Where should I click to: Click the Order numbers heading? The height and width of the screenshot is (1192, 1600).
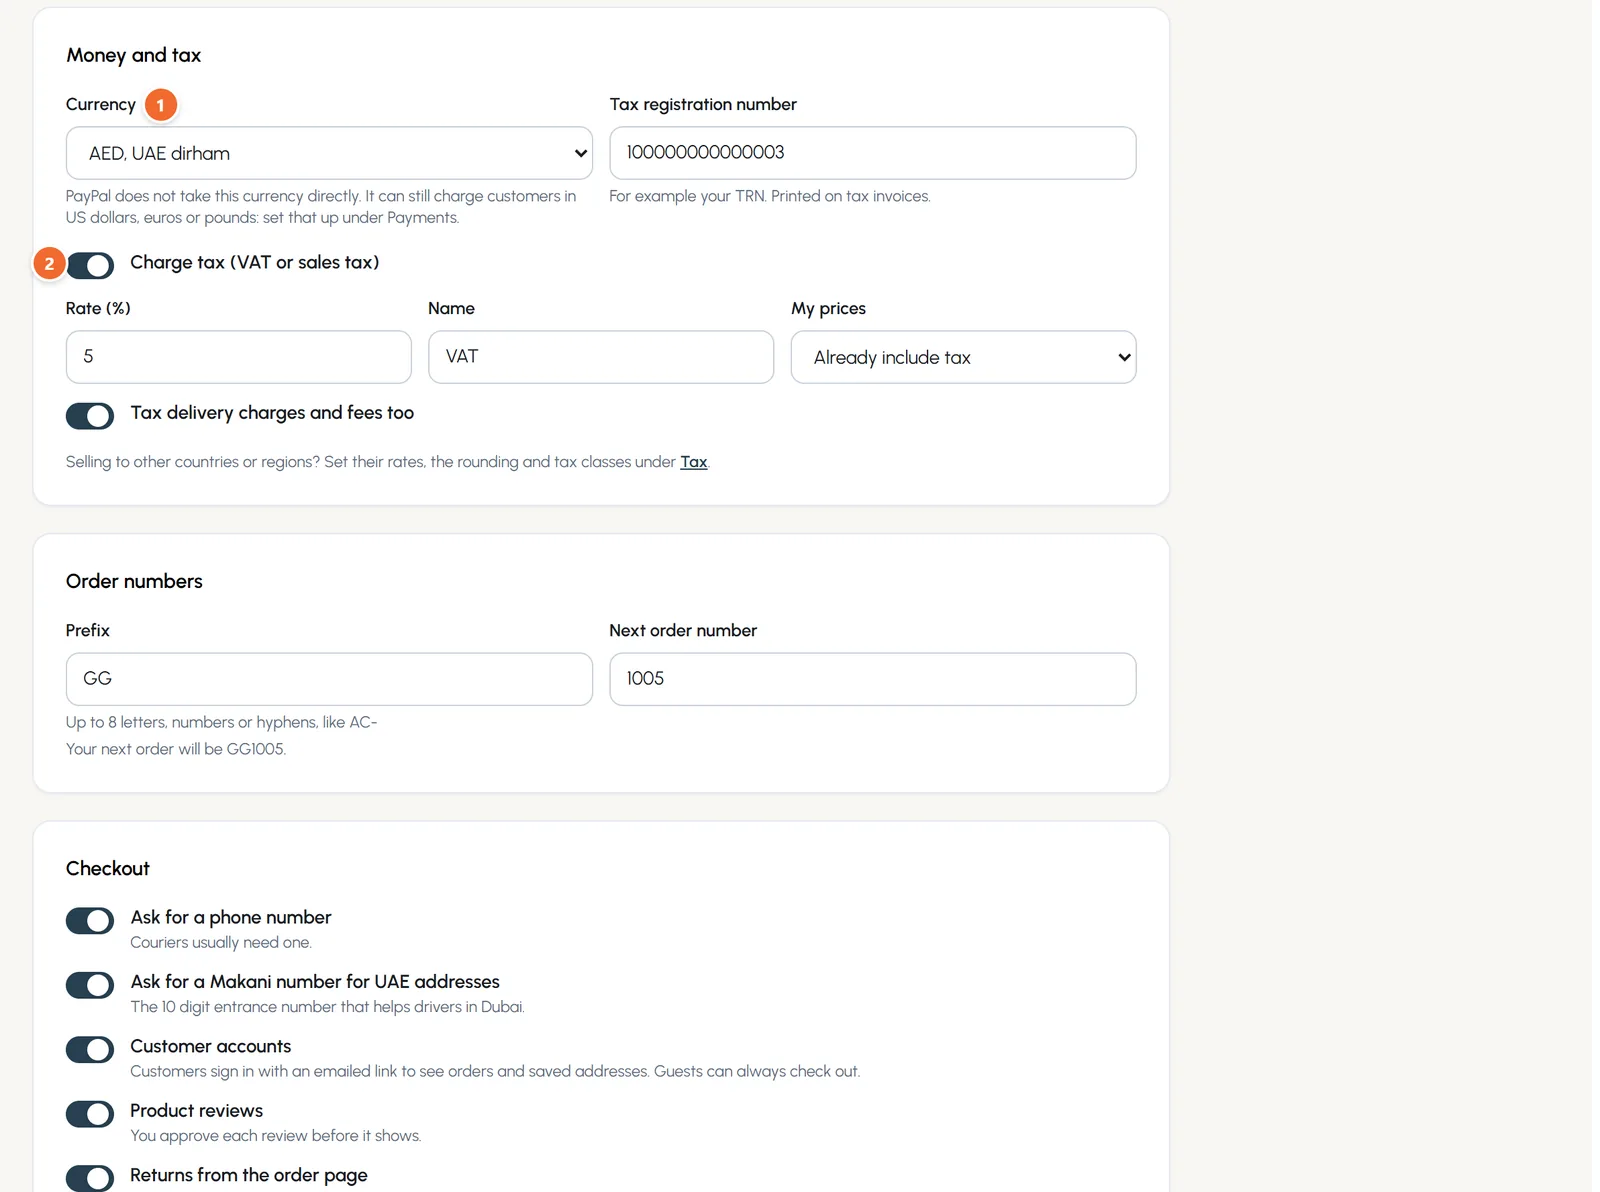134,581
